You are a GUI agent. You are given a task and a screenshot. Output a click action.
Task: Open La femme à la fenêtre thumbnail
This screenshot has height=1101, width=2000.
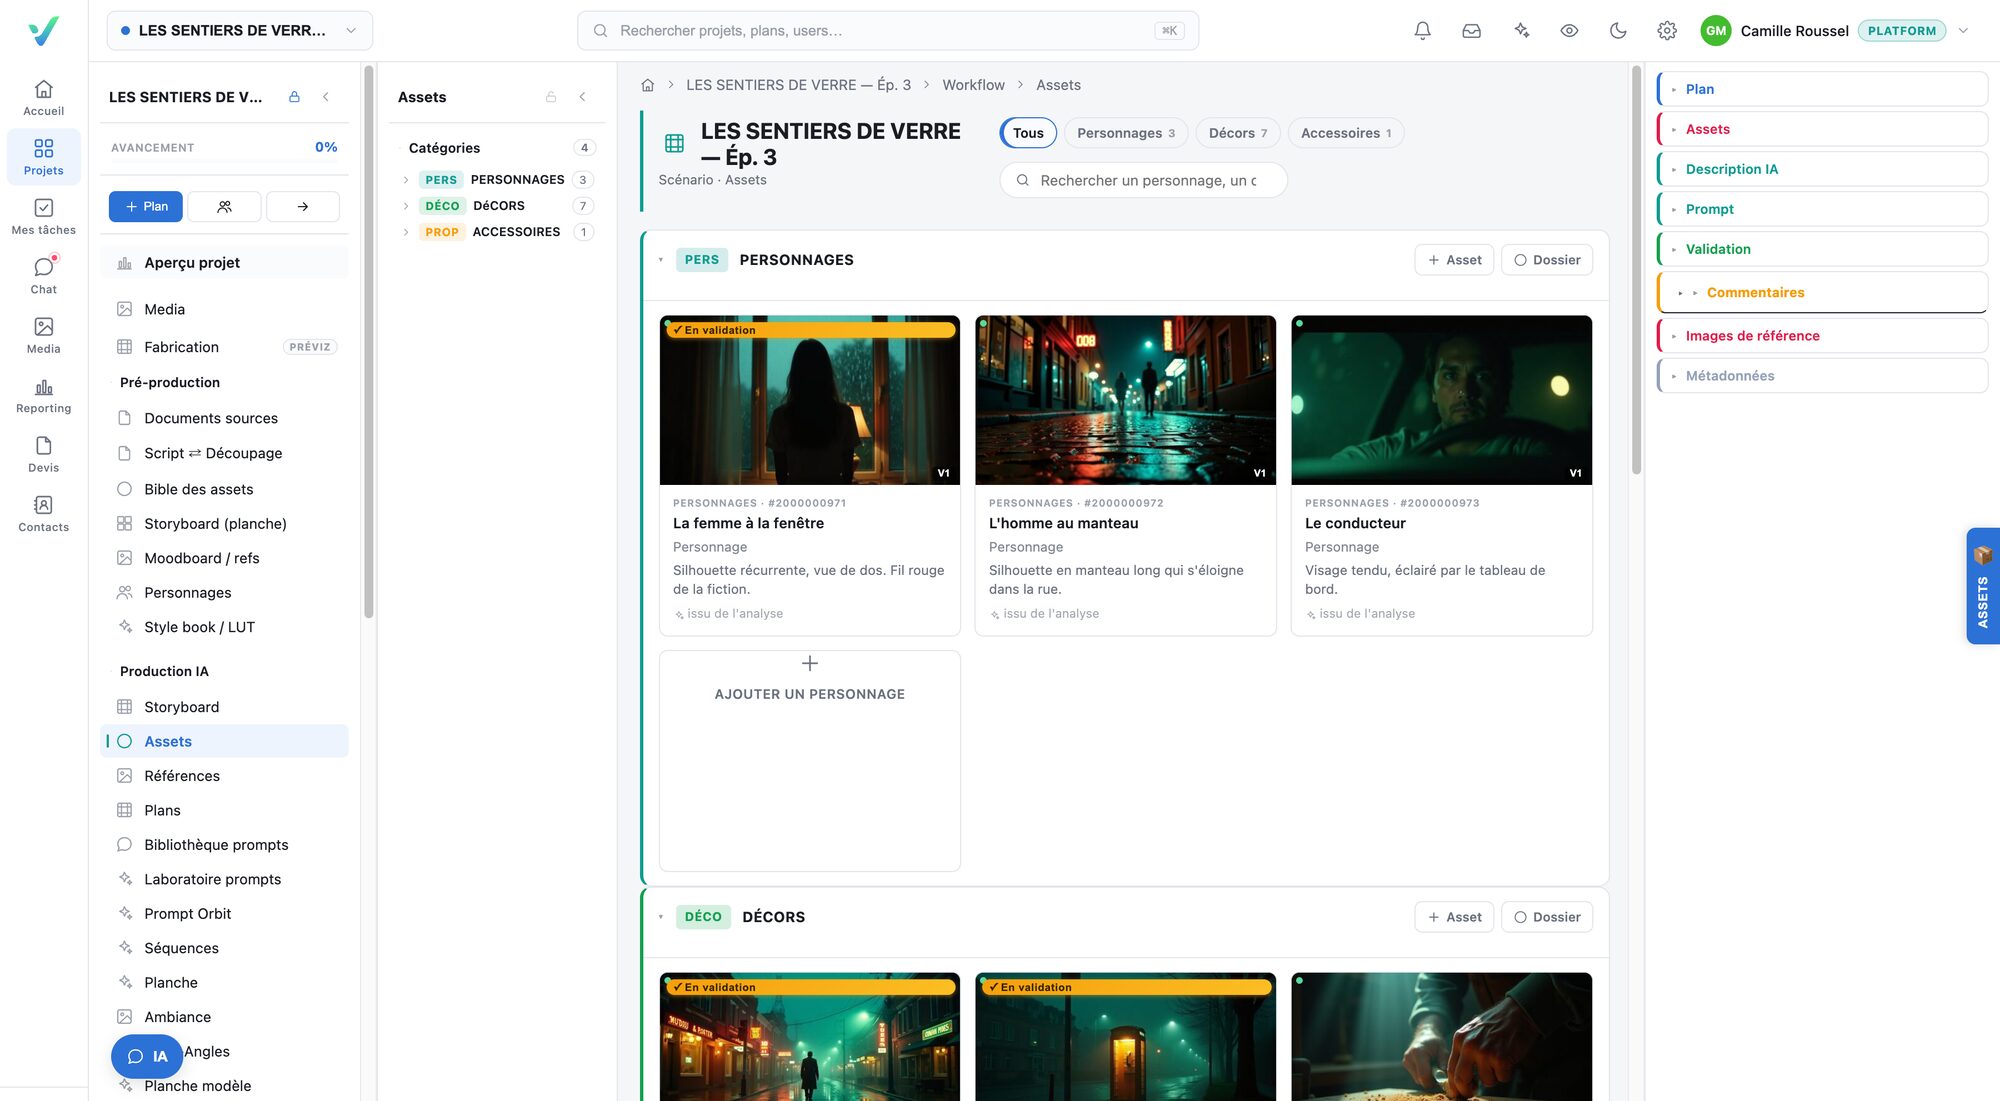click(810, 400)
